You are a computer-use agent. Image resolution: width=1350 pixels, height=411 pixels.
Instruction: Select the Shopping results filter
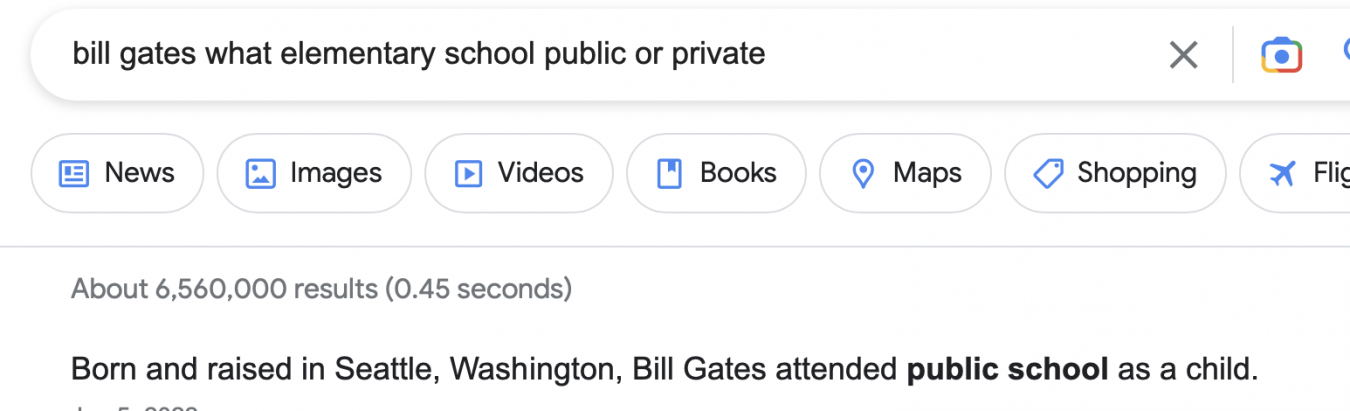[1136, 173]
